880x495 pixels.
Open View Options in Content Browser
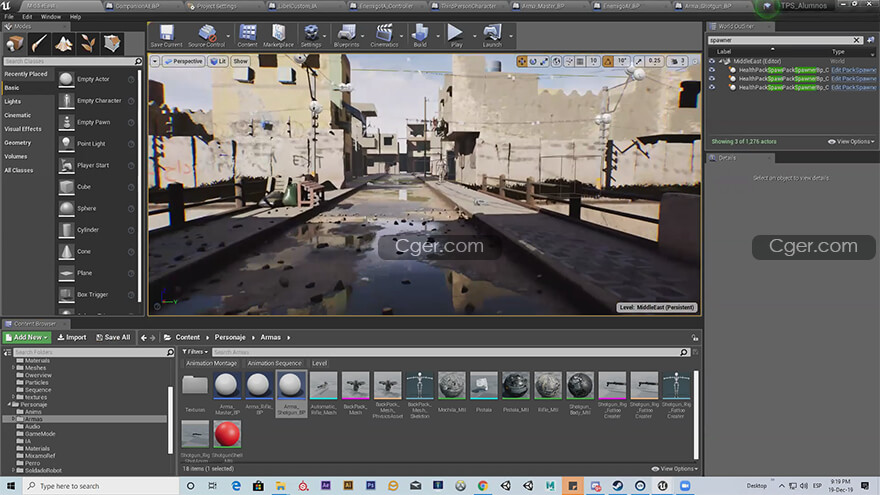[675, 469]
